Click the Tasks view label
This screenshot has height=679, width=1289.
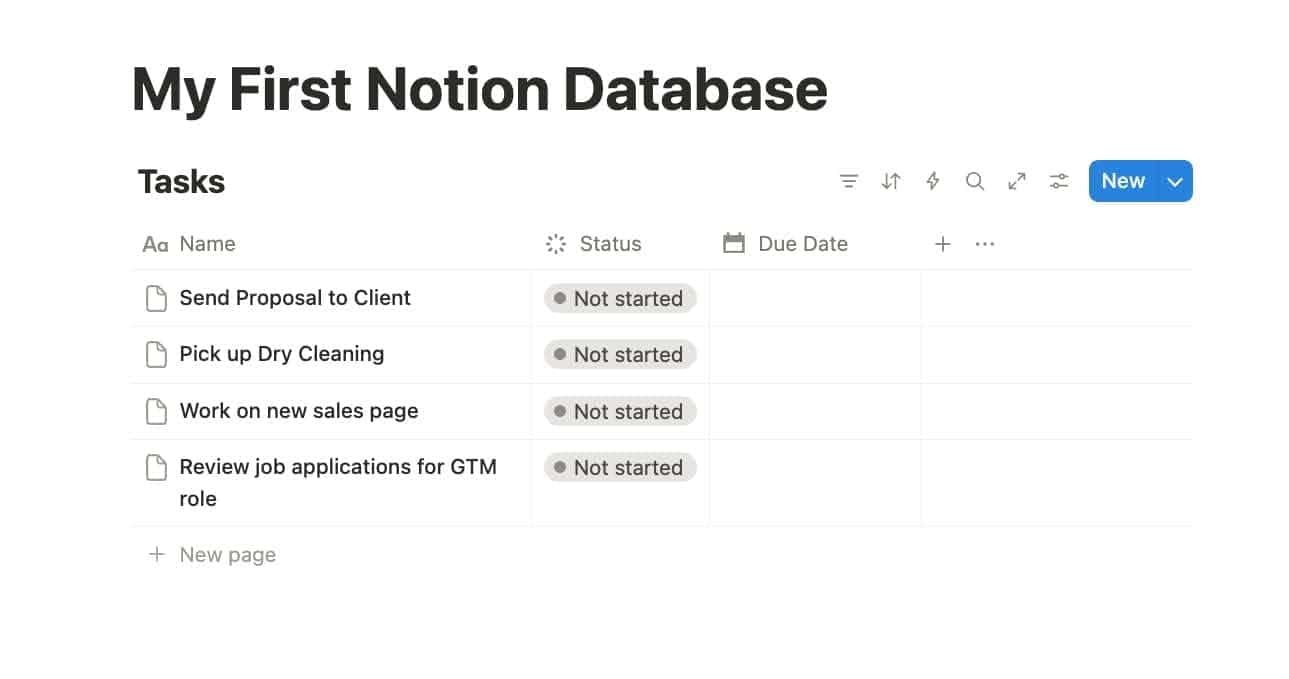pos(180,181)
